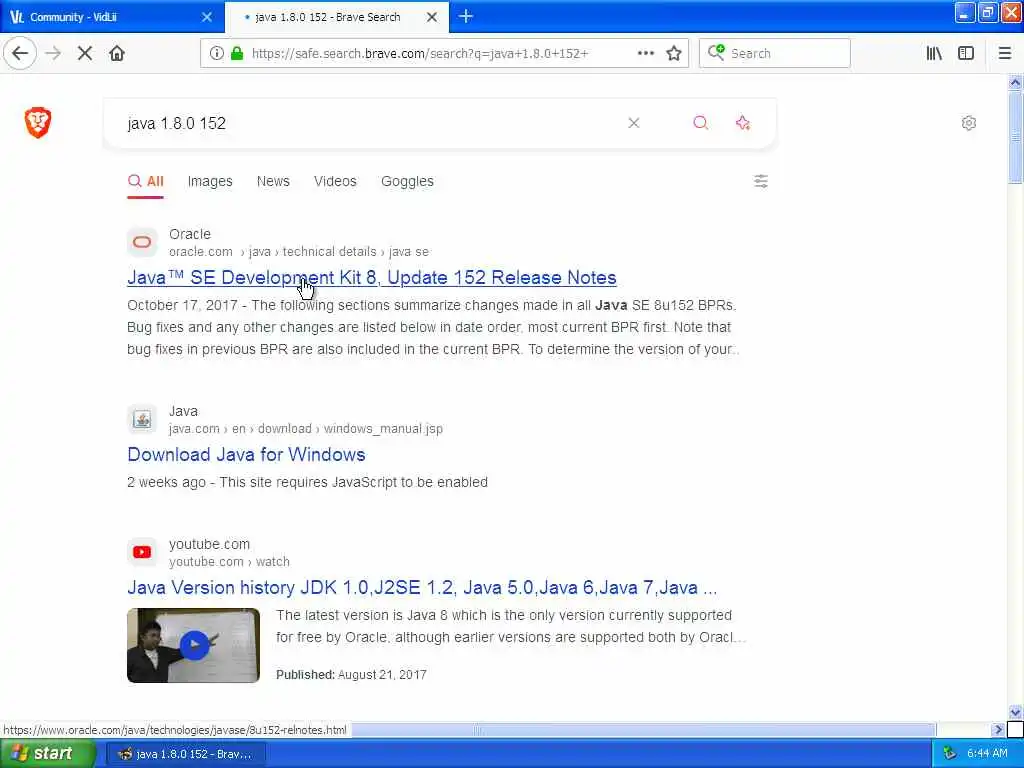The height and width of the screenshot is (768, 1024).
Task: Submit search using magnifier icon
Action: click(x=700, y=123)
